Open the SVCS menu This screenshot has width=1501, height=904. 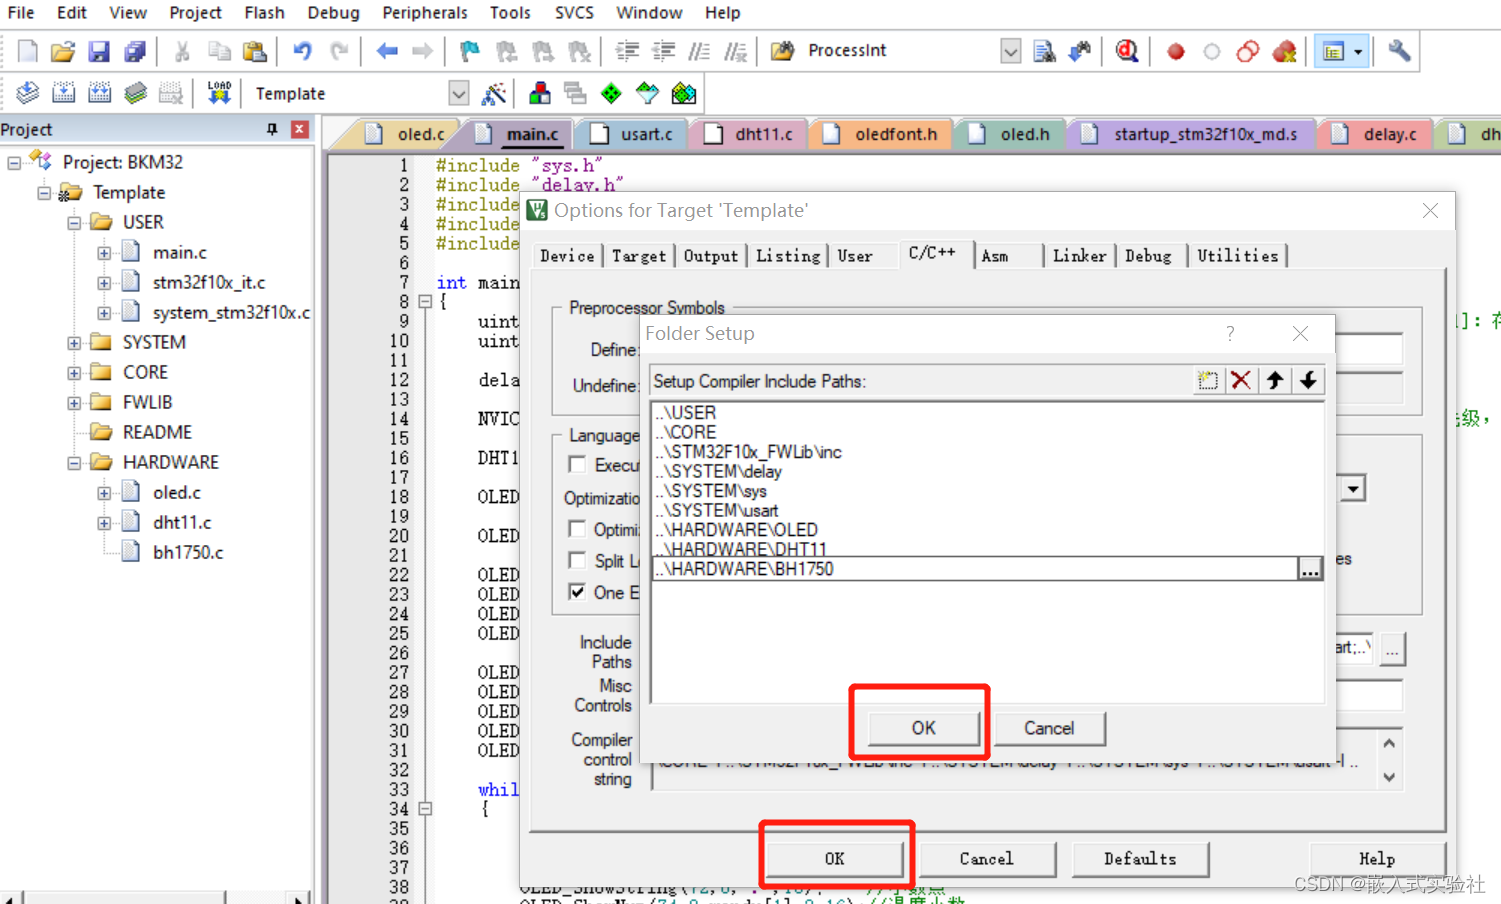pos(574,12)
